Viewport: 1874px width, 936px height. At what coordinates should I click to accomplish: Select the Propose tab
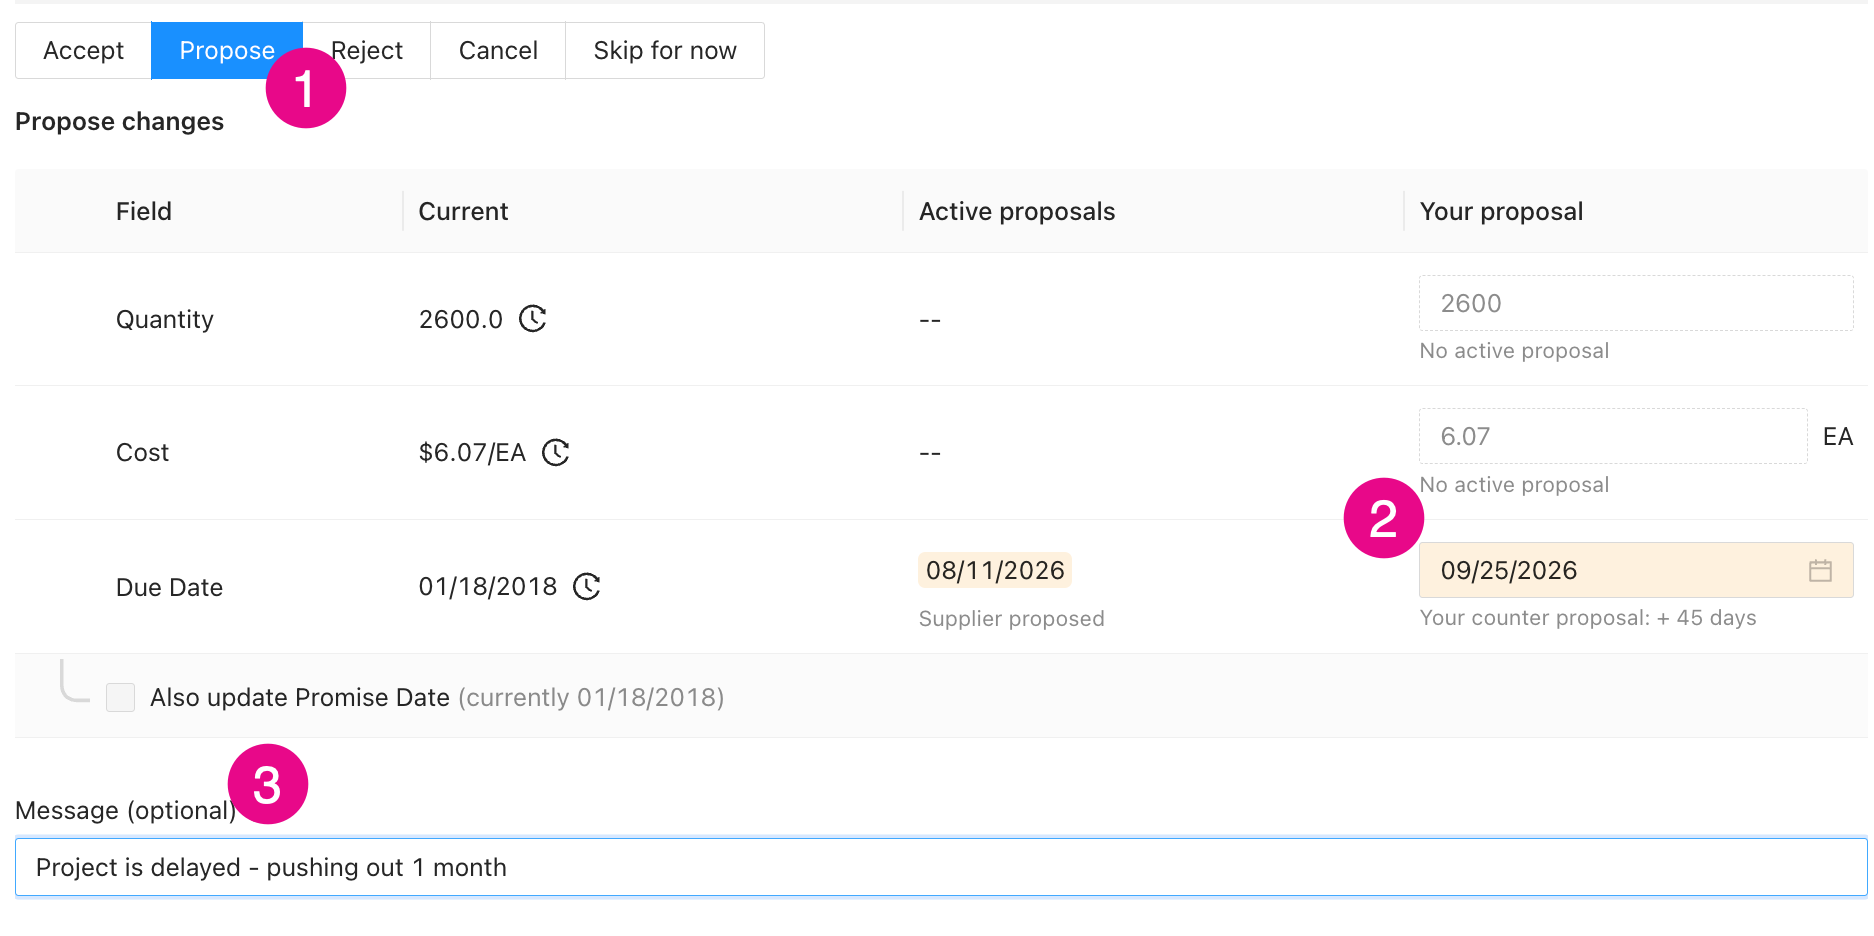(227, 51)
